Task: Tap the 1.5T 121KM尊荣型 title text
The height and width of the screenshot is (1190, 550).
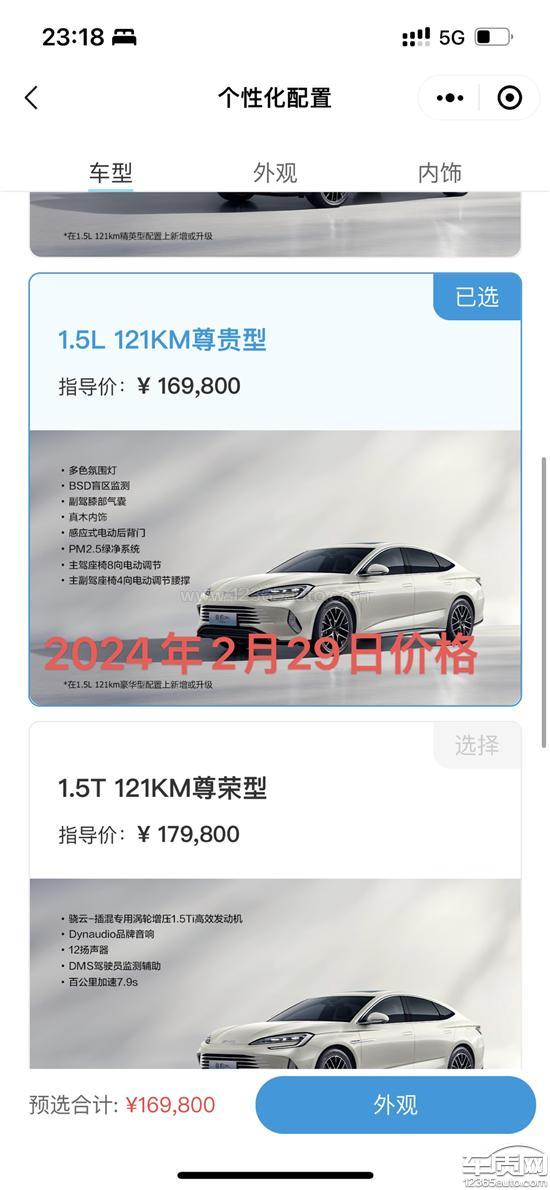Action: [x=162, y=789]
